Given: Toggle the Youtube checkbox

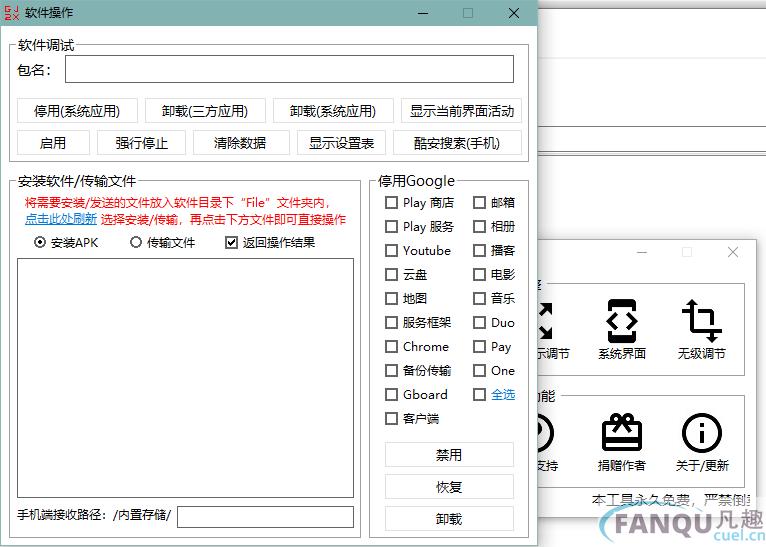Looking at the screenshot, I should (391, 250).
